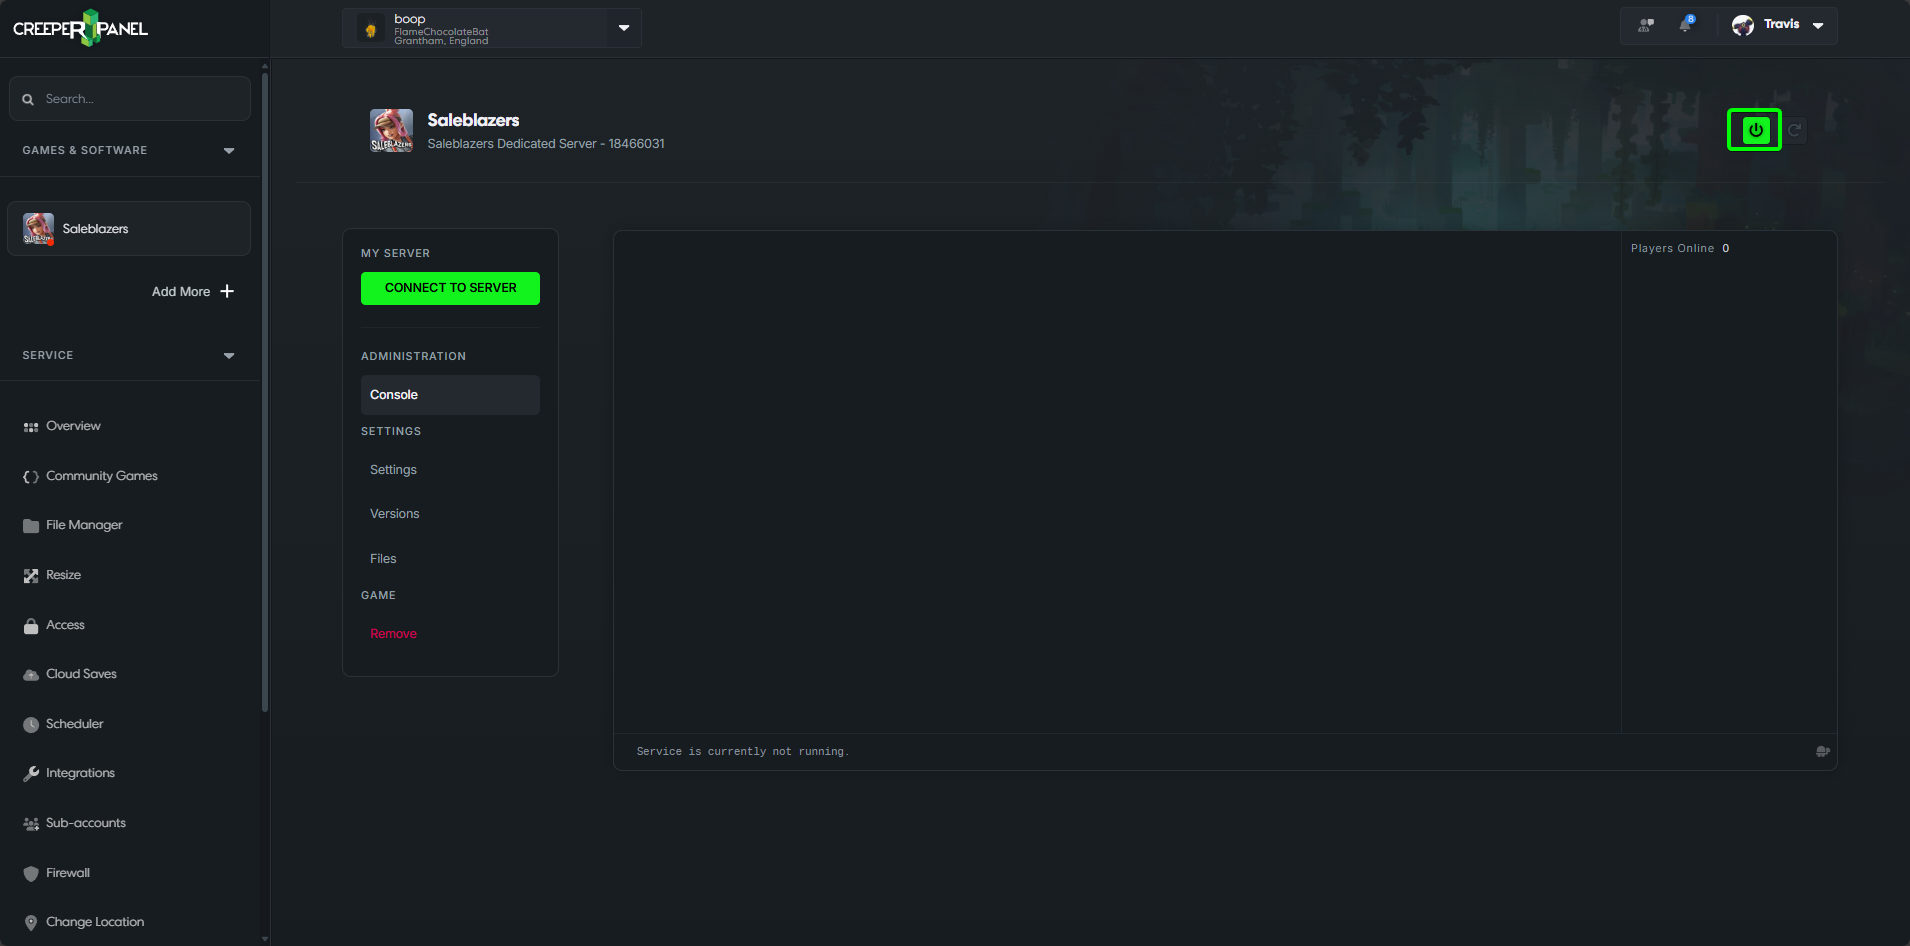The image size is (1910, 946).
Task: Click the plus icon beside Add More
Action: [x=227, y=291]
